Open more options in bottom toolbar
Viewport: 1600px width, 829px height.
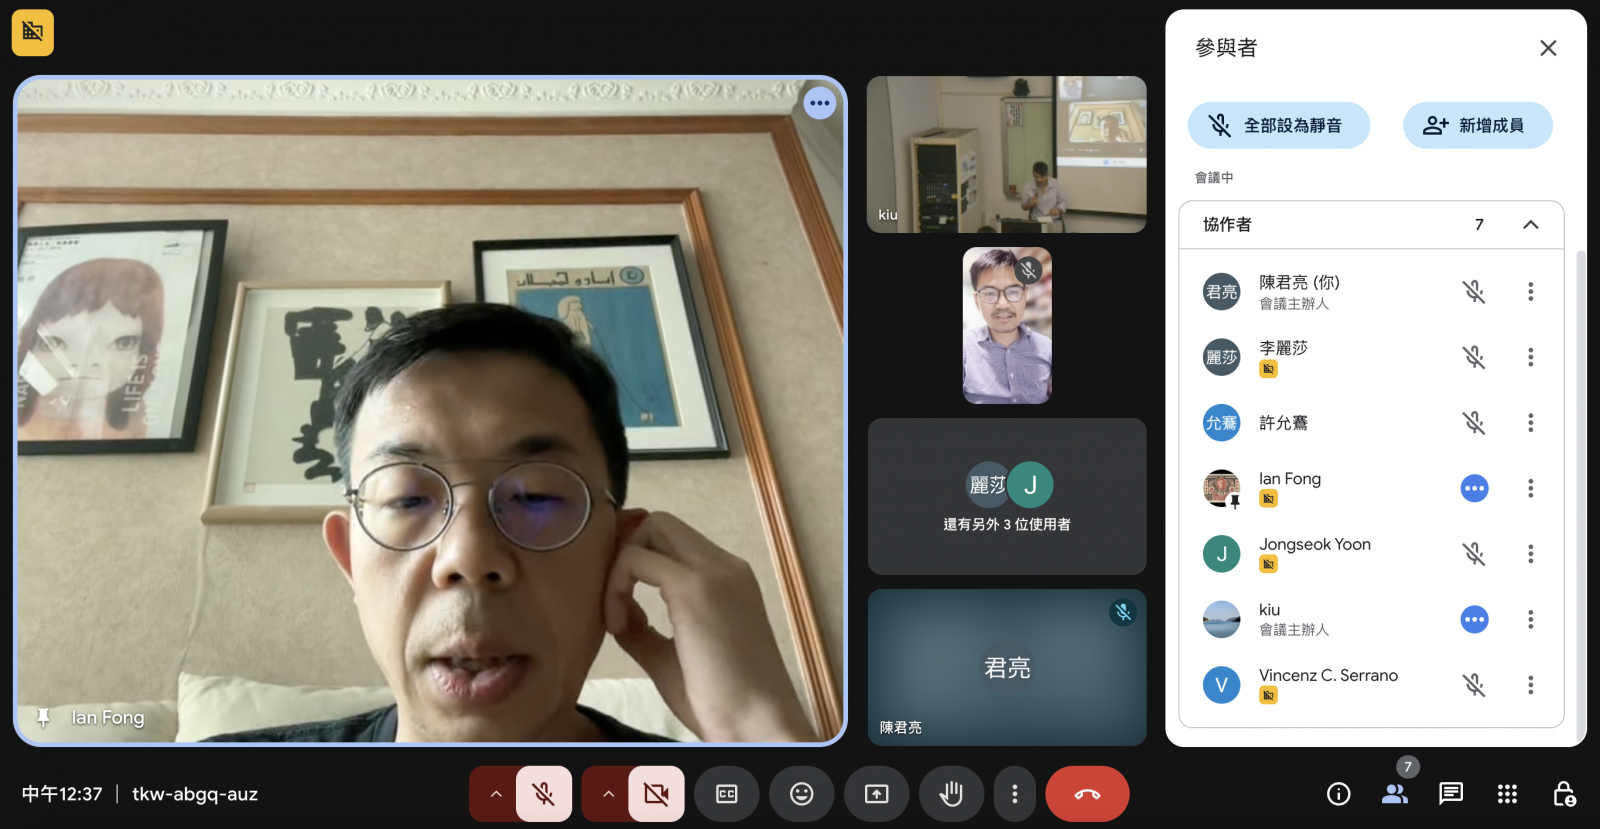[1014, 794]
